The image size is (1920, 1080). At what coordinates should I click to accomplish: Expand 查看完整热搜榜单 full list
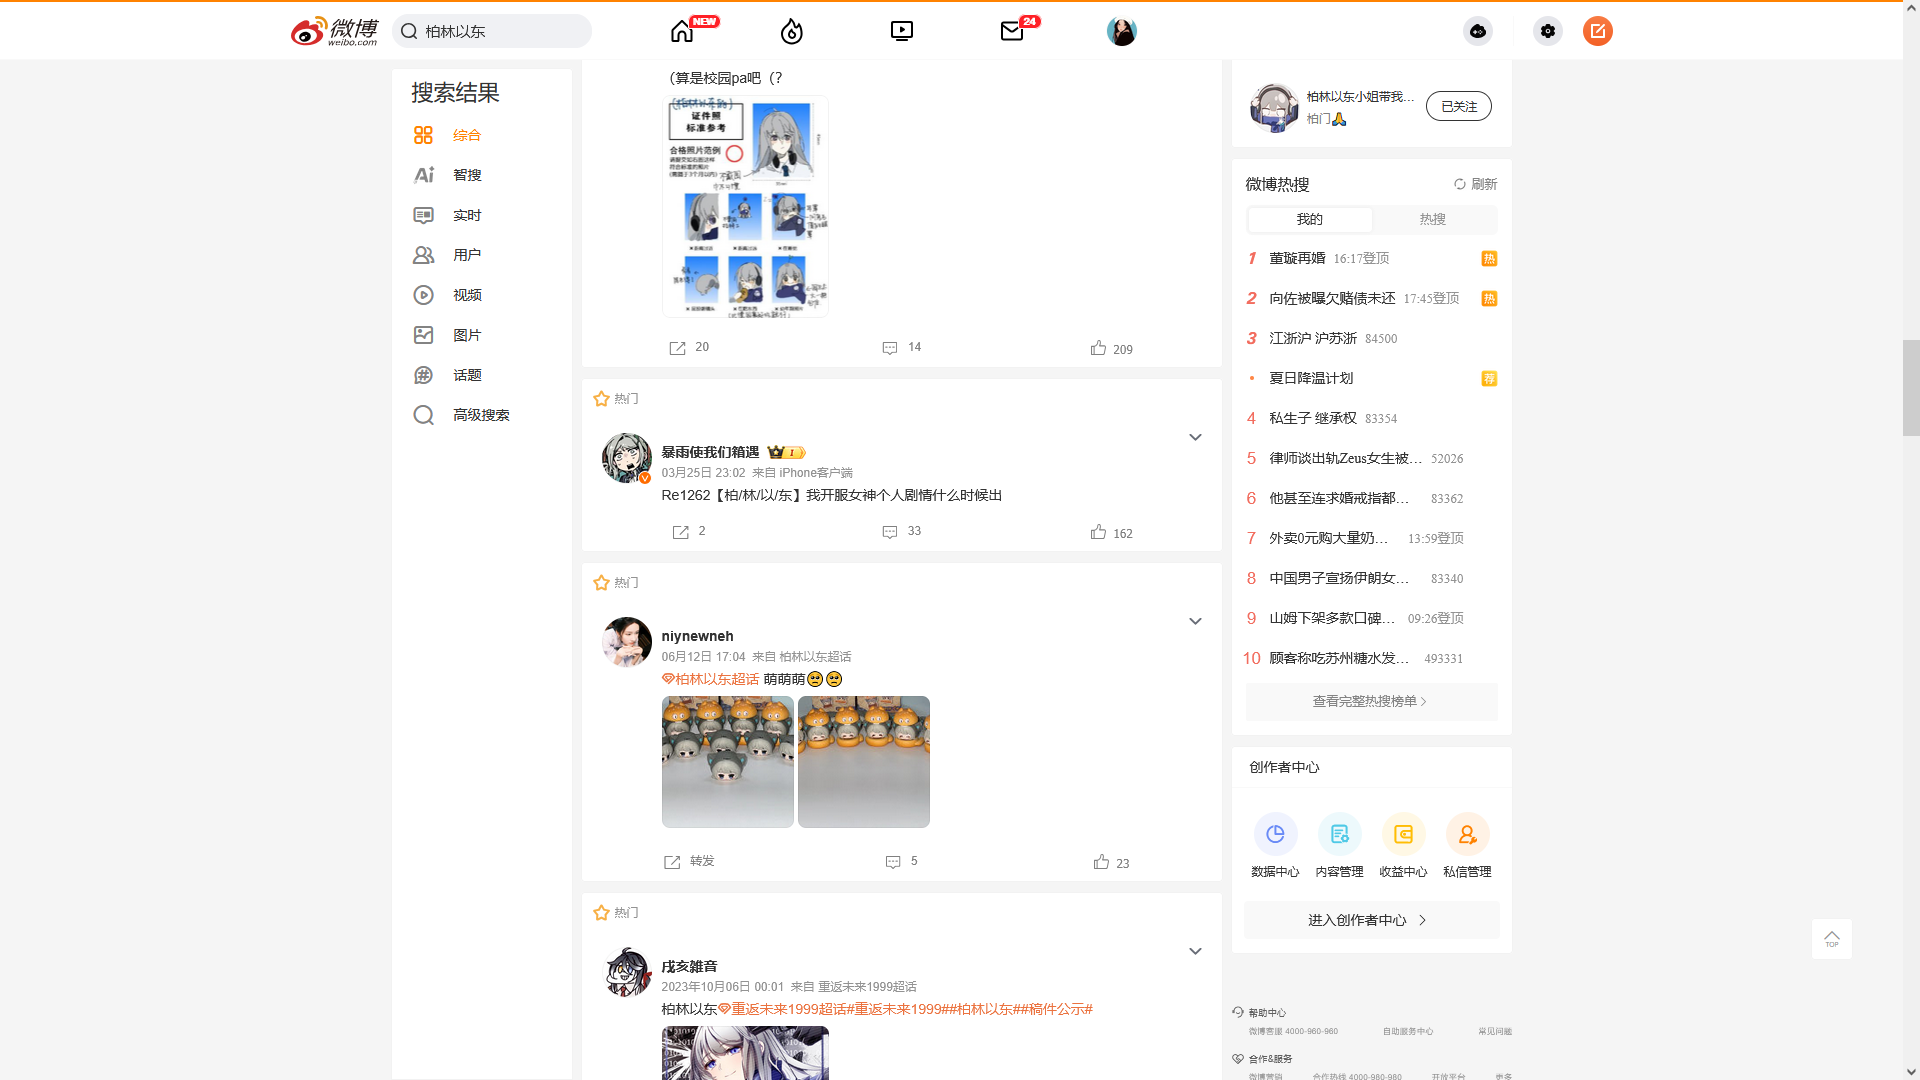[1371, 701]
